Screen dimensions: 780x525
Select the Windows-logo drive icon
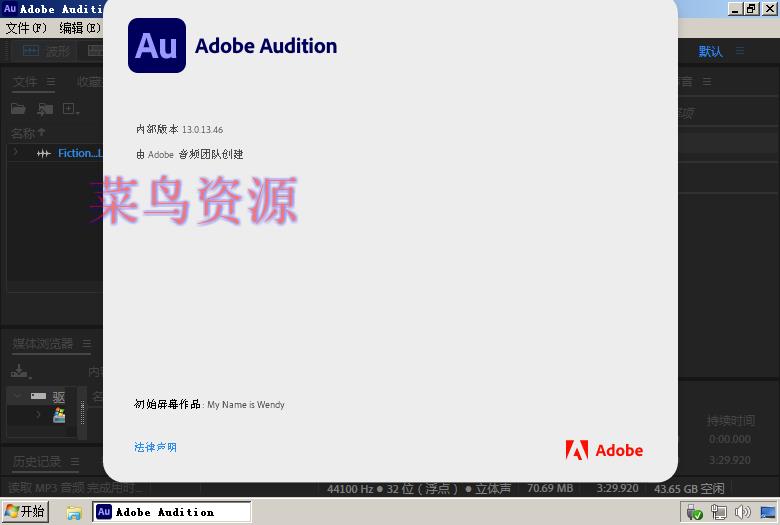59,415
